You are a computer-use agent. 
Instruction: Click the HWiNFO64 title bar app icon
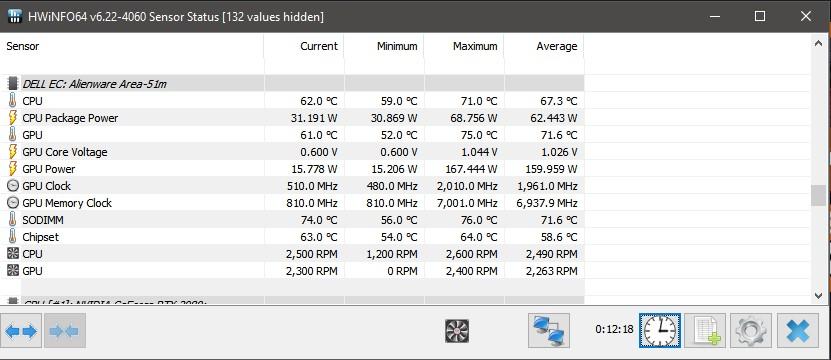click(x=15, y=16)
